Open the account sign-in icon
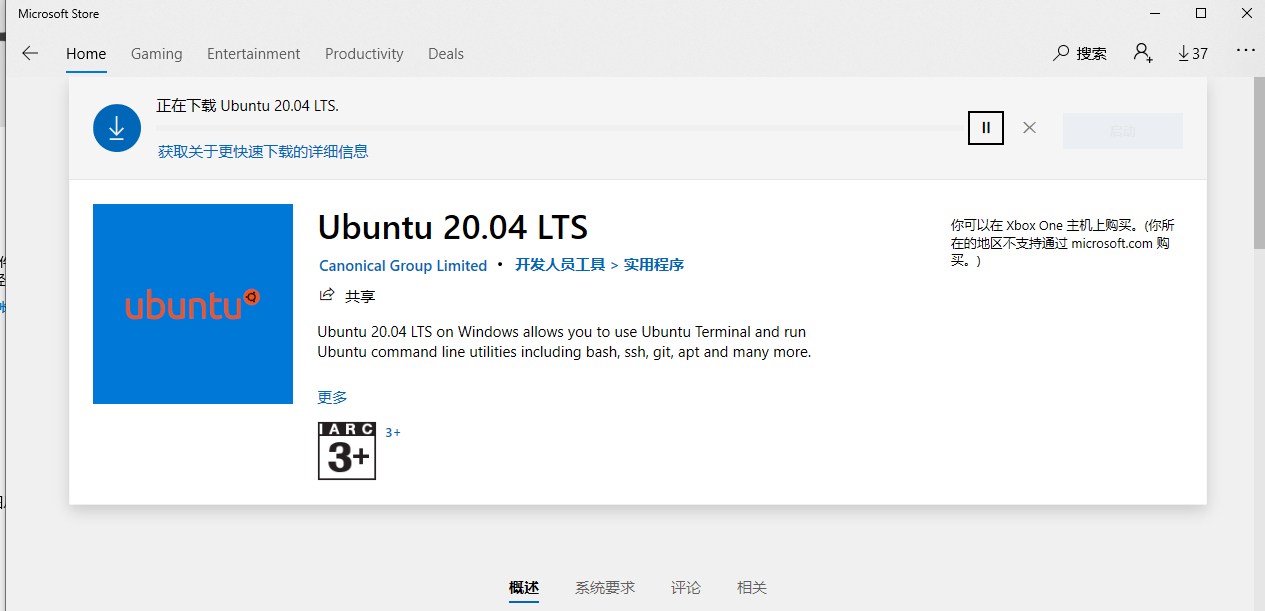Viewport: 1265px width, 611px height. pyautogui.click(x=1143, y=53)
